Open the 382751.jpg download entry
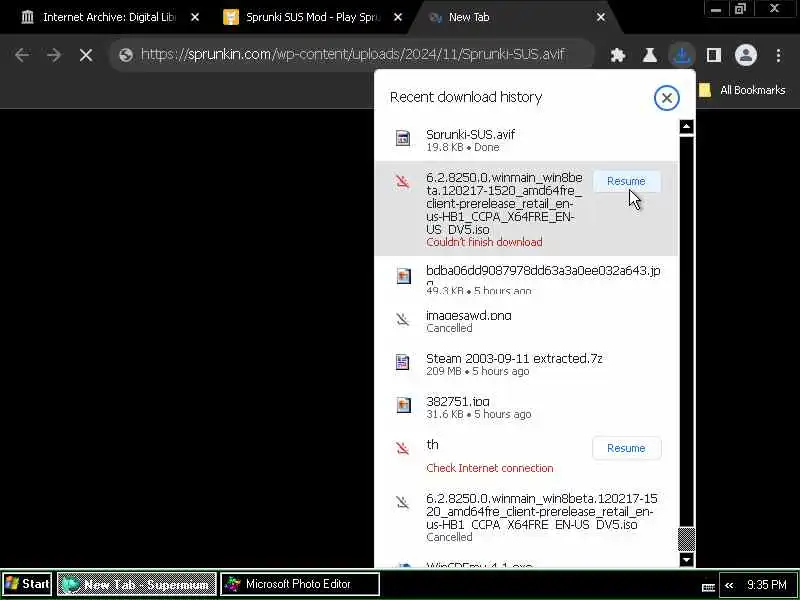800x600 pixels. point(526,407)
